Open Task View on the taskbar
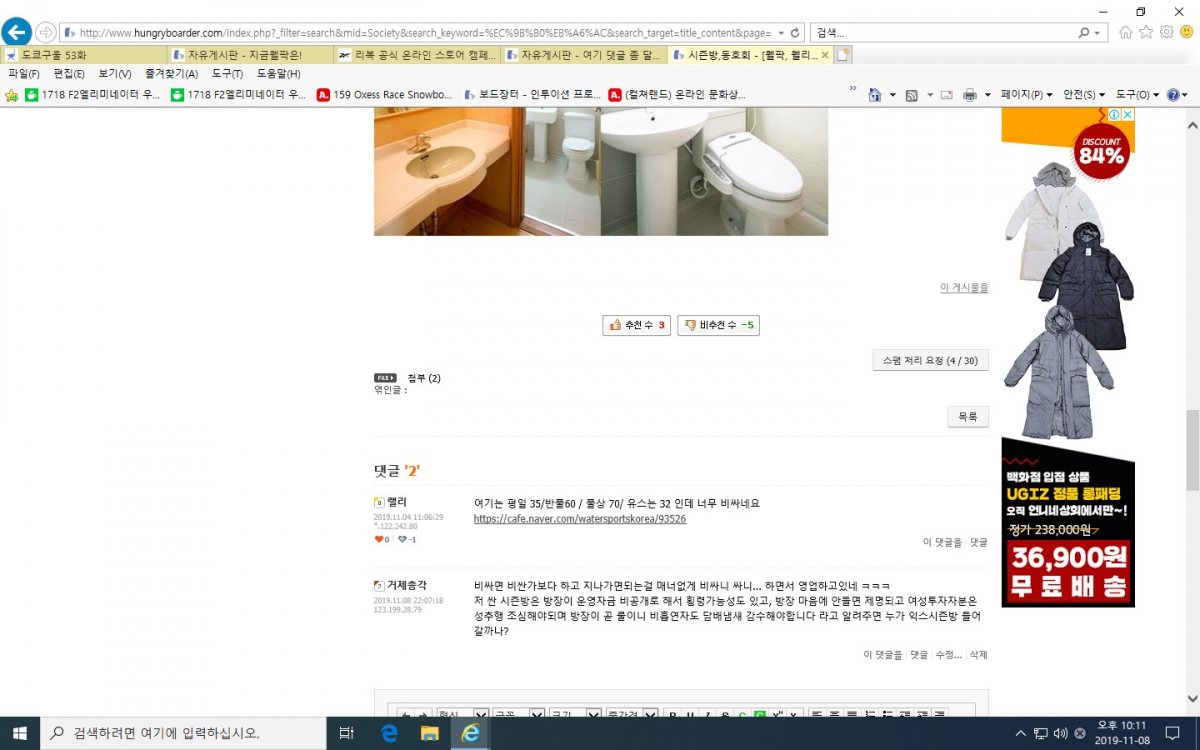1200x750 pixels. [x=346, y=733]
